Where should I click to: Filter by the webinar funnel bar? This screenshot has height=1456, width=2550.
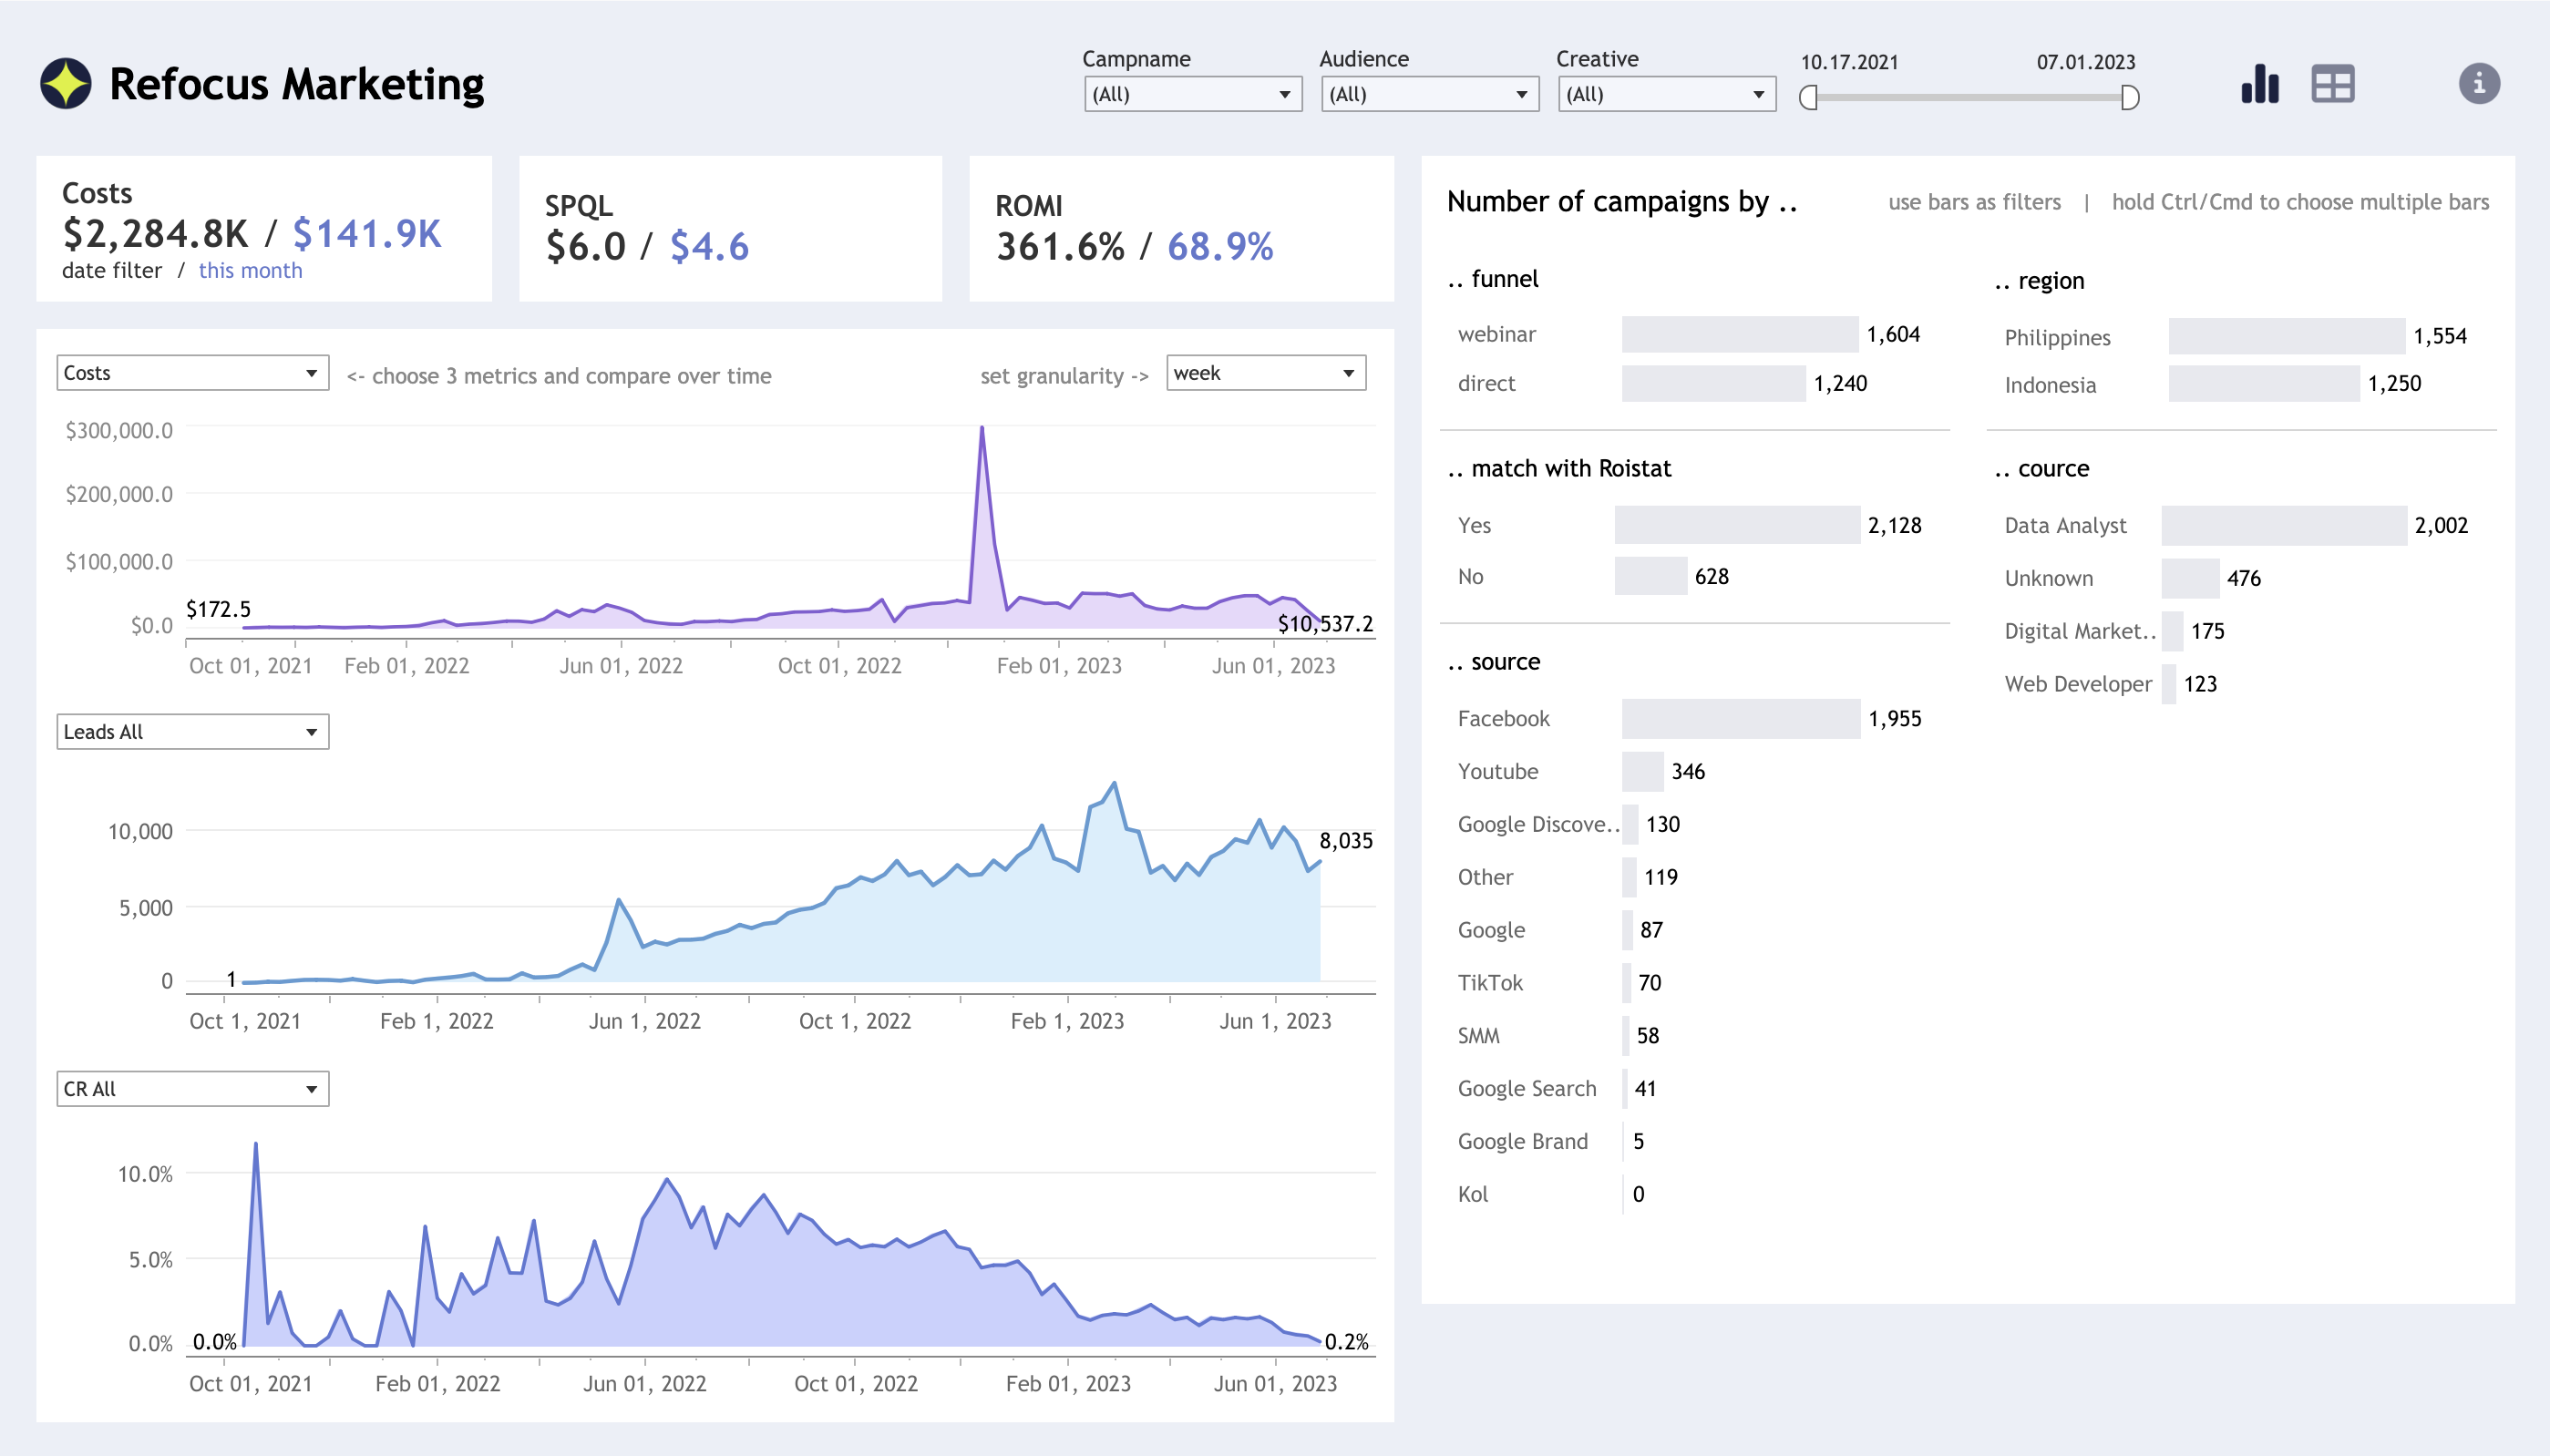[x=1739, y=334]
